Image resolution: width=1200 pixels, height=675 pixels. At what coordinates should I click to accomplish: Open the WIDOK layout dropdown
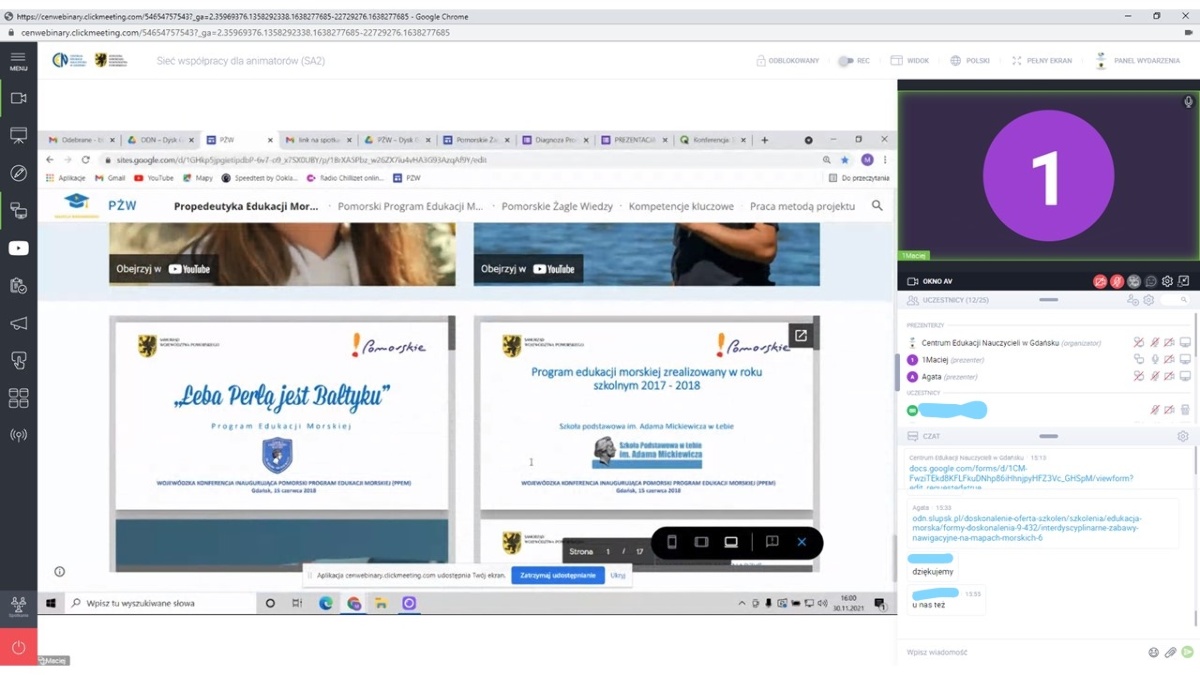point(909,61)
